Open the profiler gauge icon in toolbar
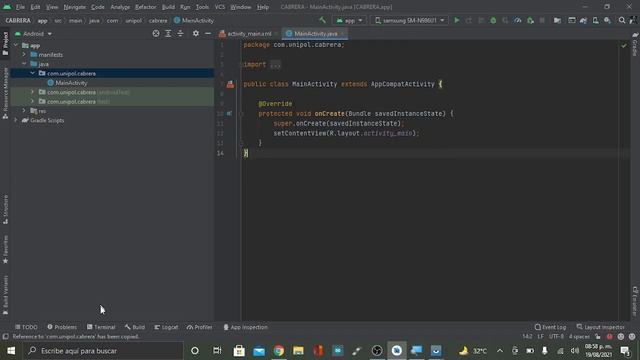 (518, 20)
